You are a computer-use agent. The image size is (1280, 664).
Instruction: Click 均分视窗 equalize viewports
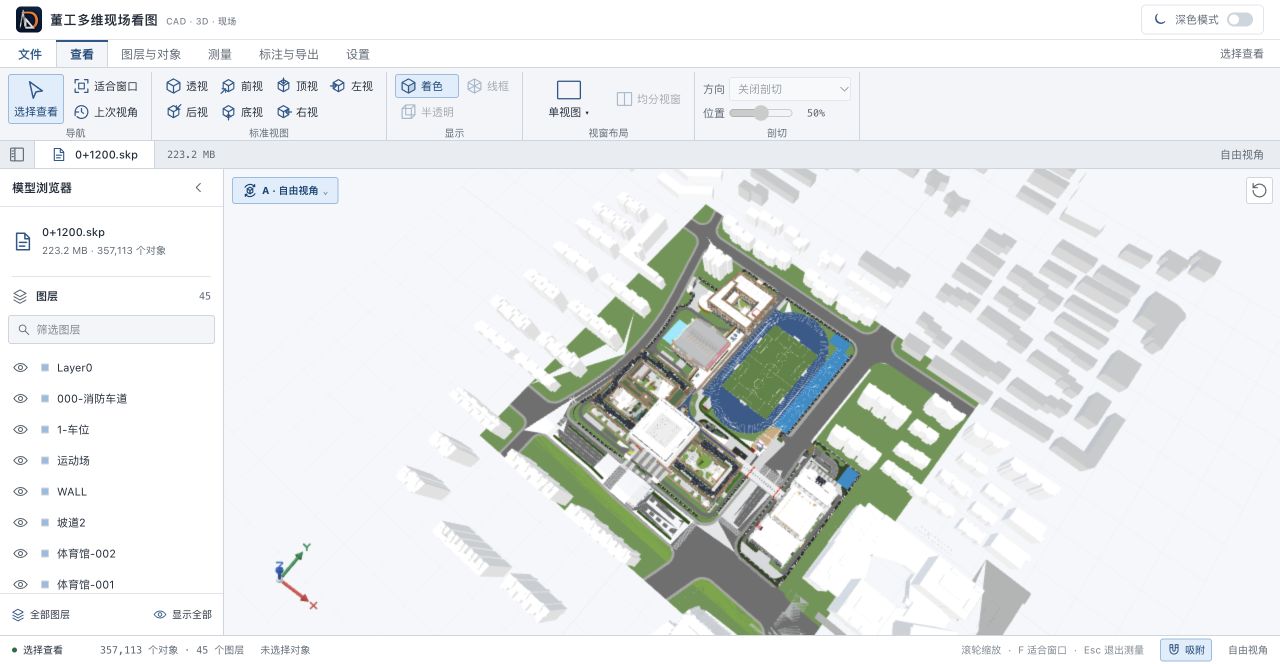pos(649,99)
